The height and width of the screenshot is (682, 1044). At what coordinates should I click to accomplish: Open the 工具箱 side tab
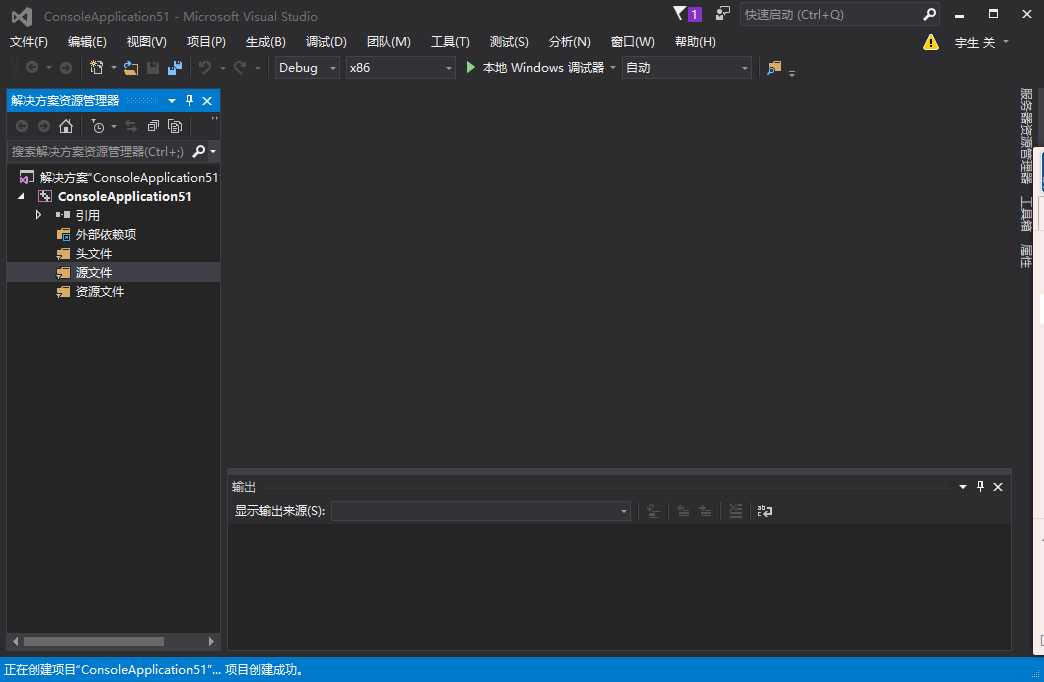tap(1026, 213)
